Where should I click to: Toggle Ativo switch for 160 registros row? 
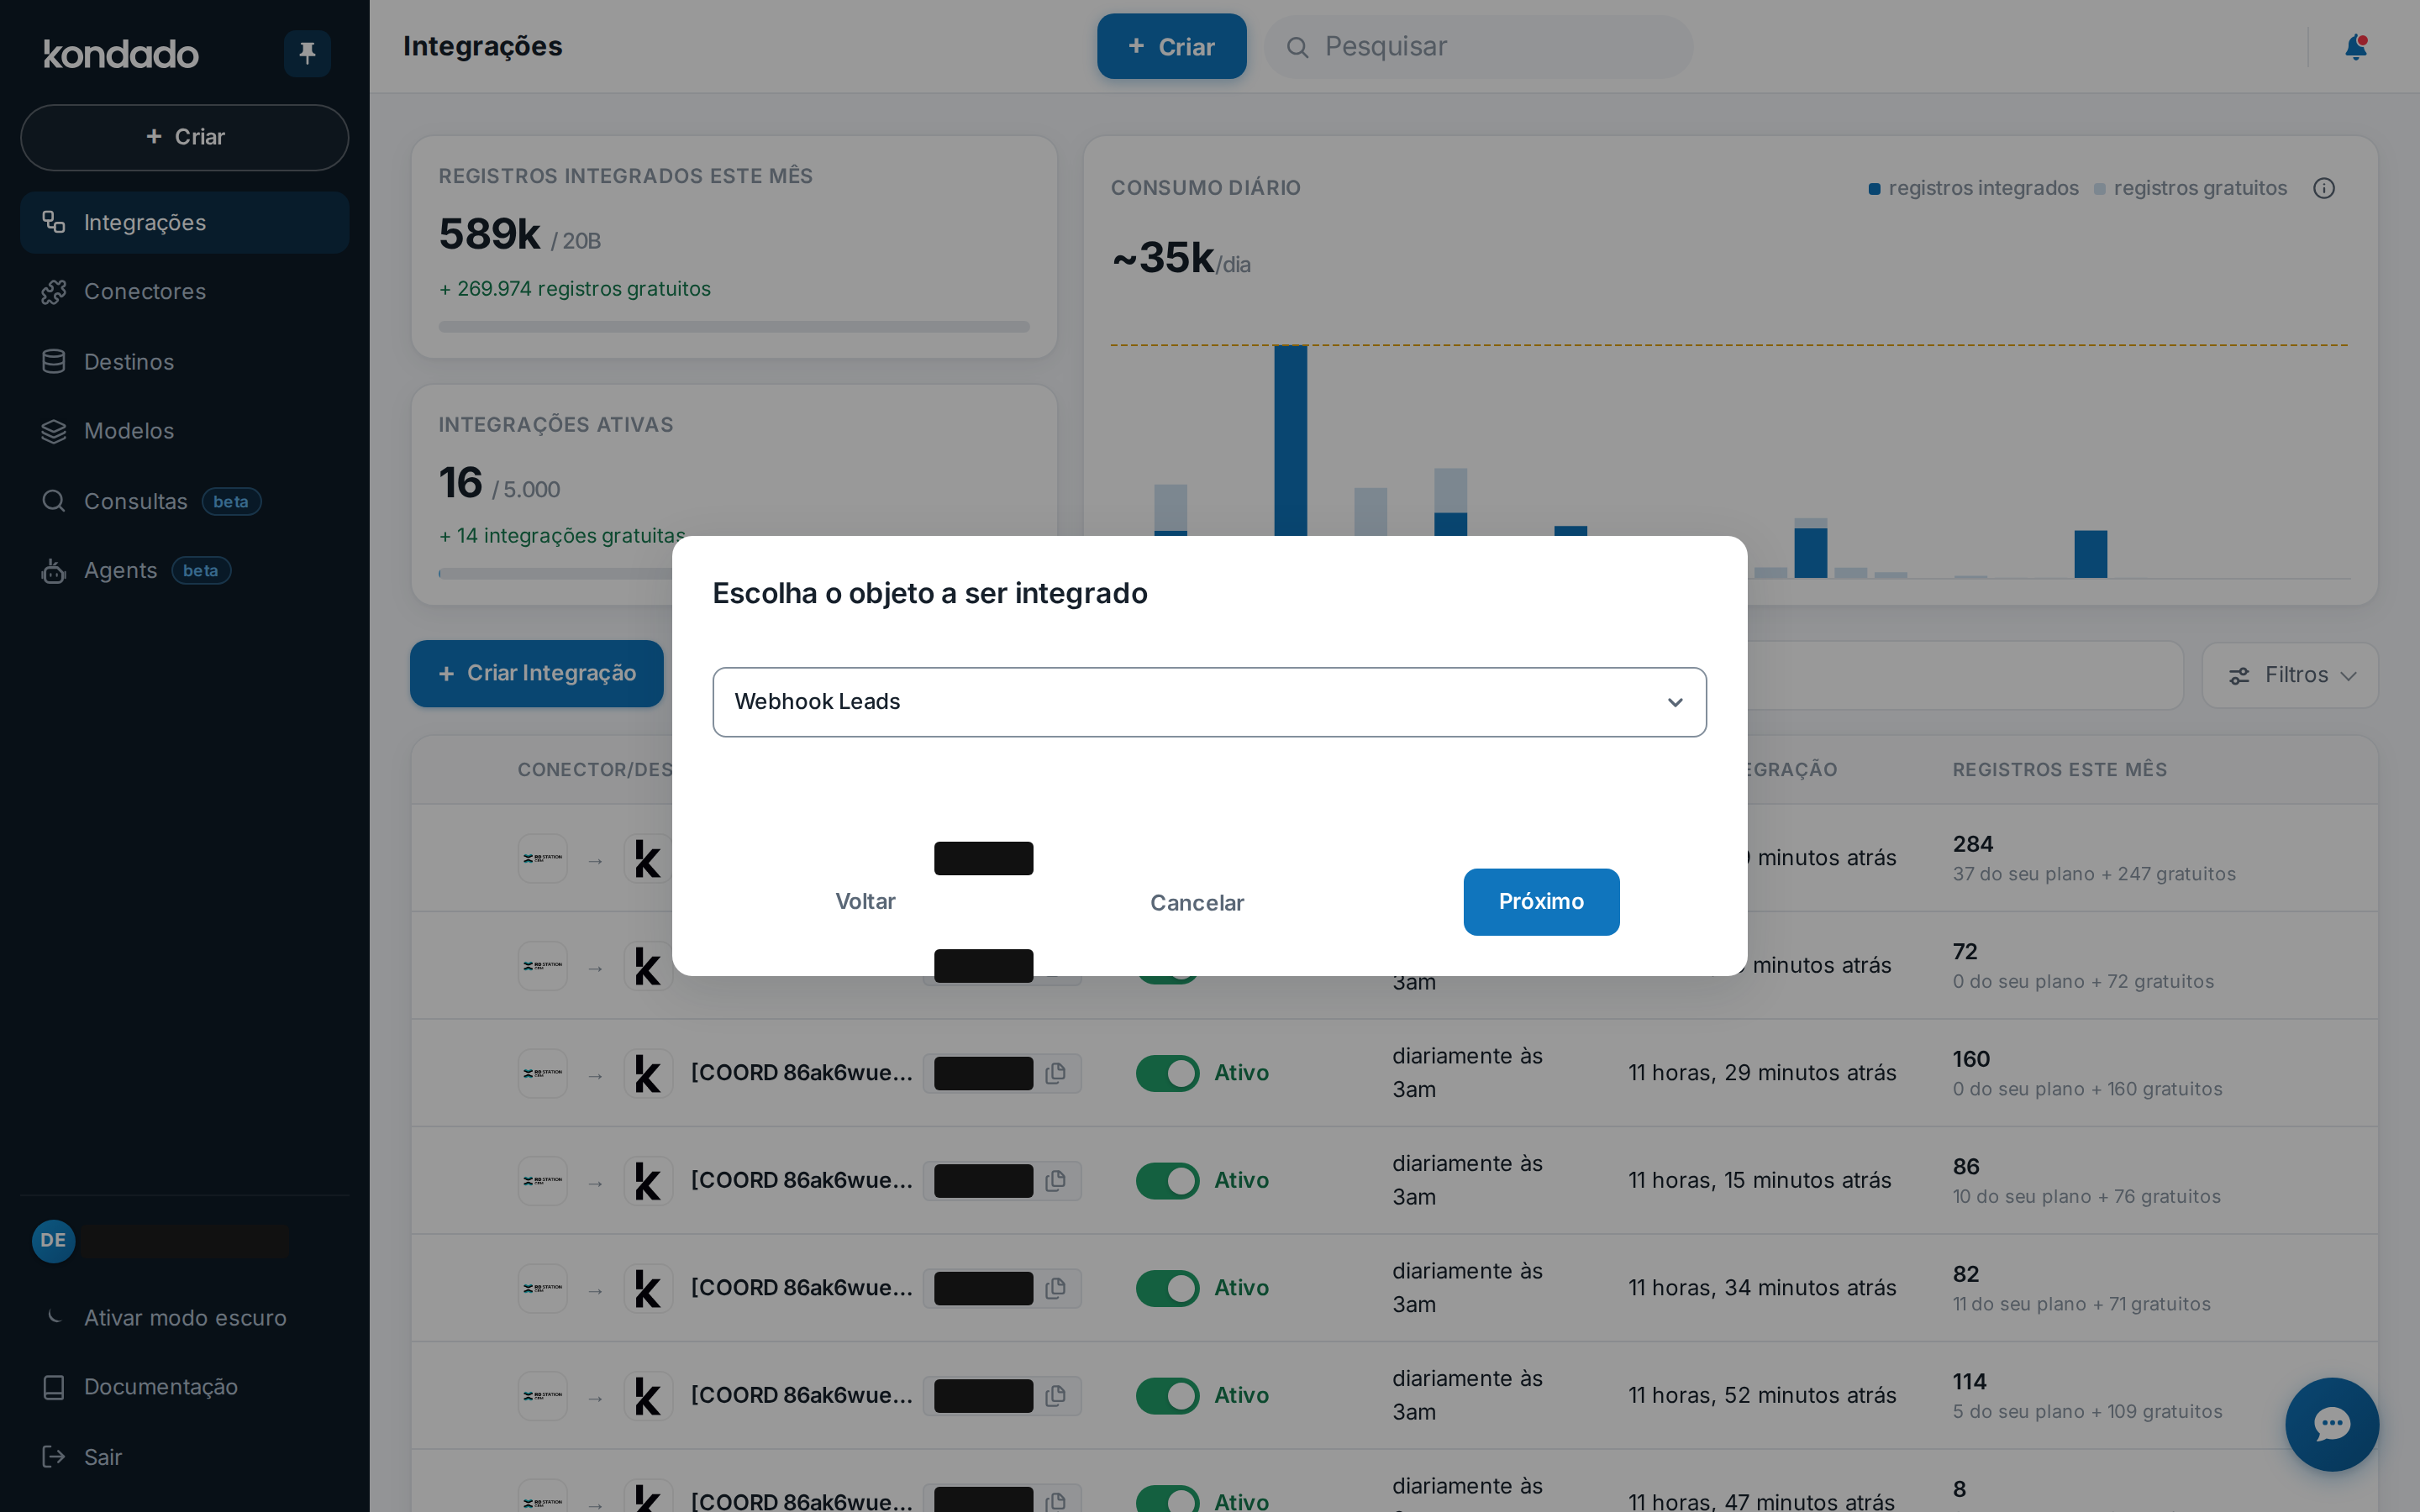point(1167,1073)
